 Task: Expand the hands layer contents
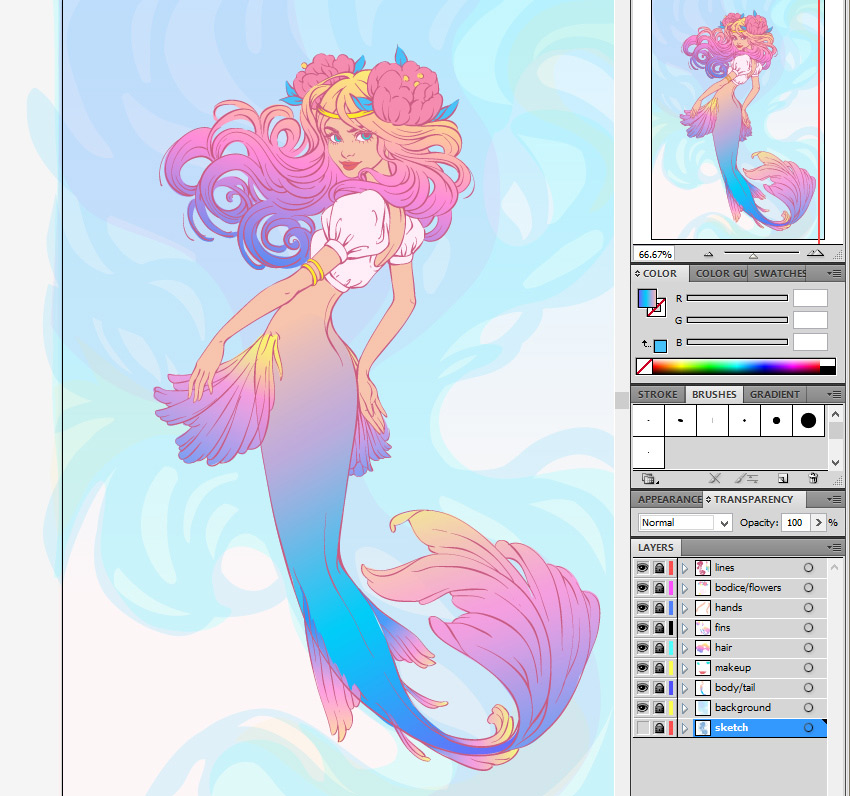[685, 607]
